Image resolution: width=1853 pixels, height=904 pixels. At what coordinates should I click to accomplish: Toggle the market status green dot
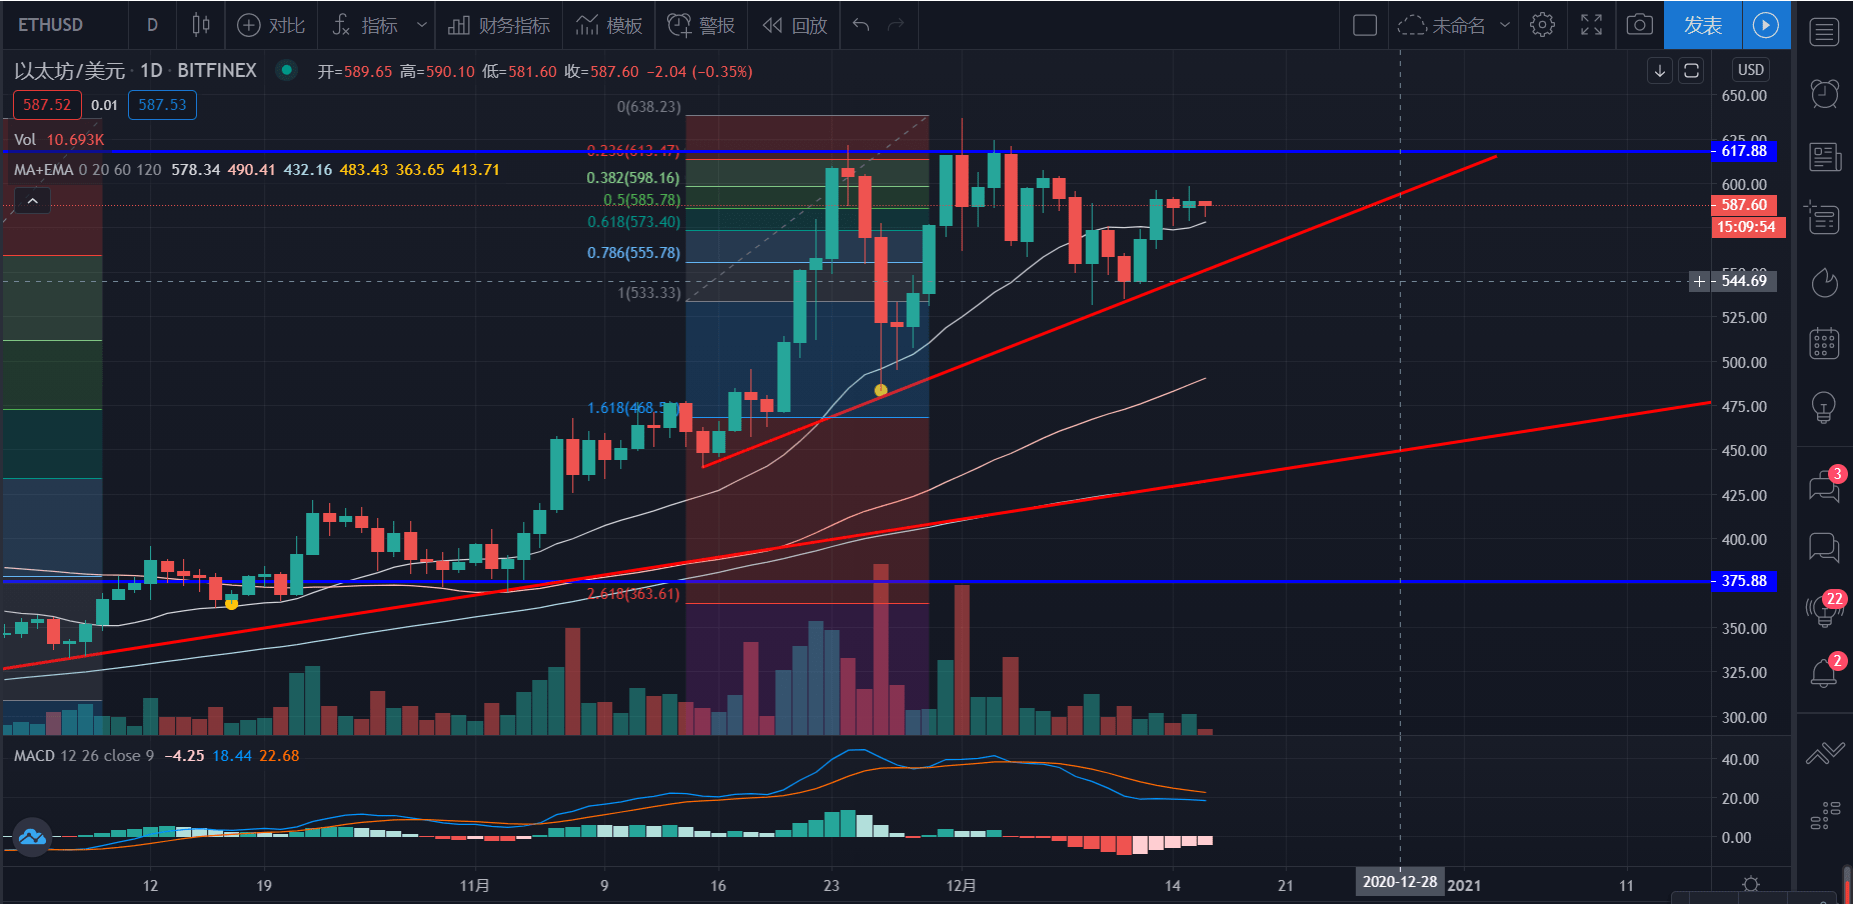(x=287, y=70)
